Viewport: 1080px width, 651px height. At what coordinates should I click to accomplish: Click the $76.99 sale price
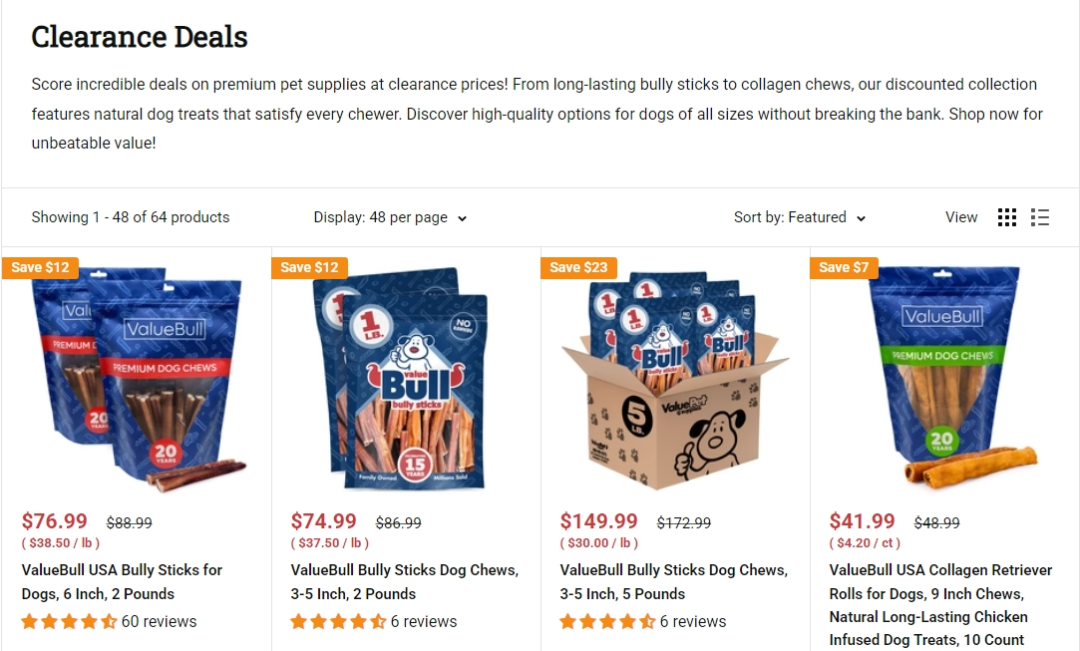click(x=55, y=521)
